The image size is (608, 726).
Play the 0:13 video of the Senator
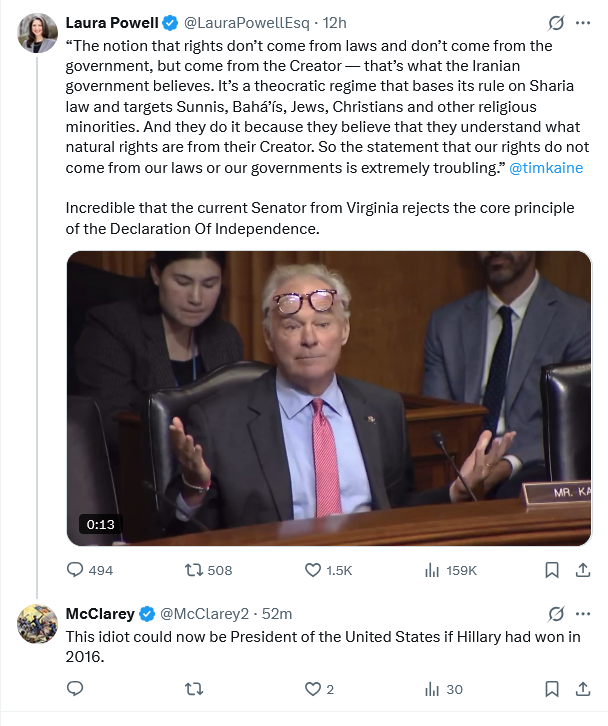pyautogui.click(x=329, y=398)
